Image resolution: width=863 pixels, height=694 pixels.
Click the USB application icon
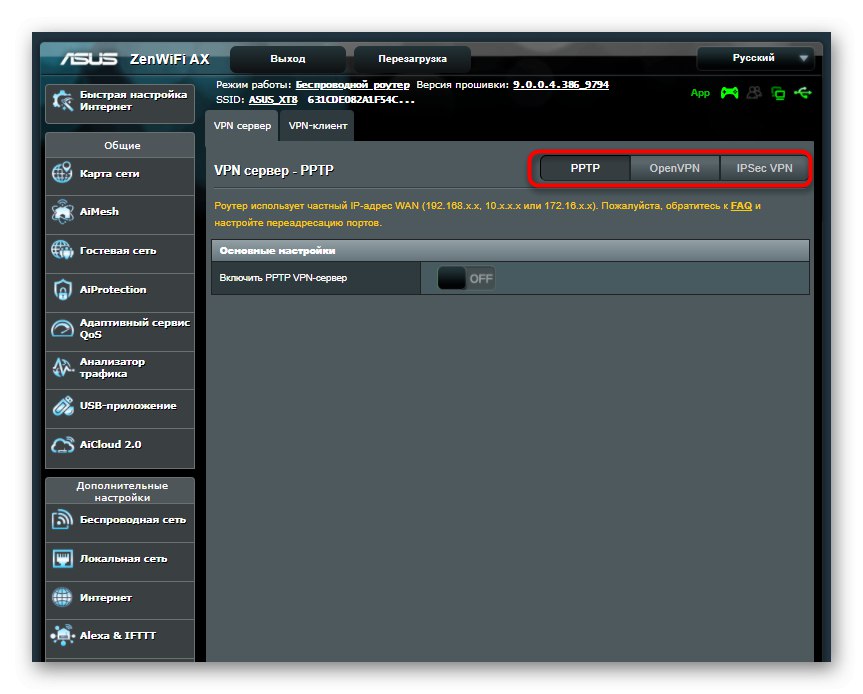click(x=63, y=406)
